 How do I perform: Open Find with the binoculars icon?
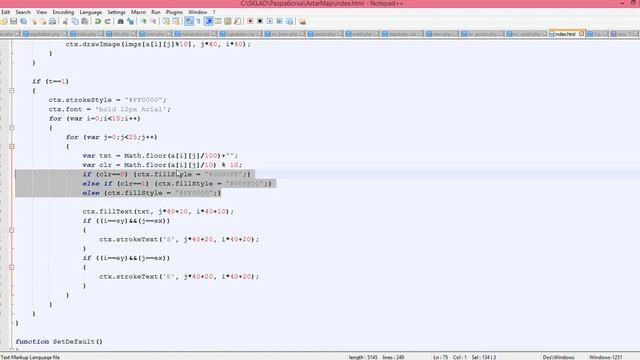pyautogui.click(x=120, y=21)
